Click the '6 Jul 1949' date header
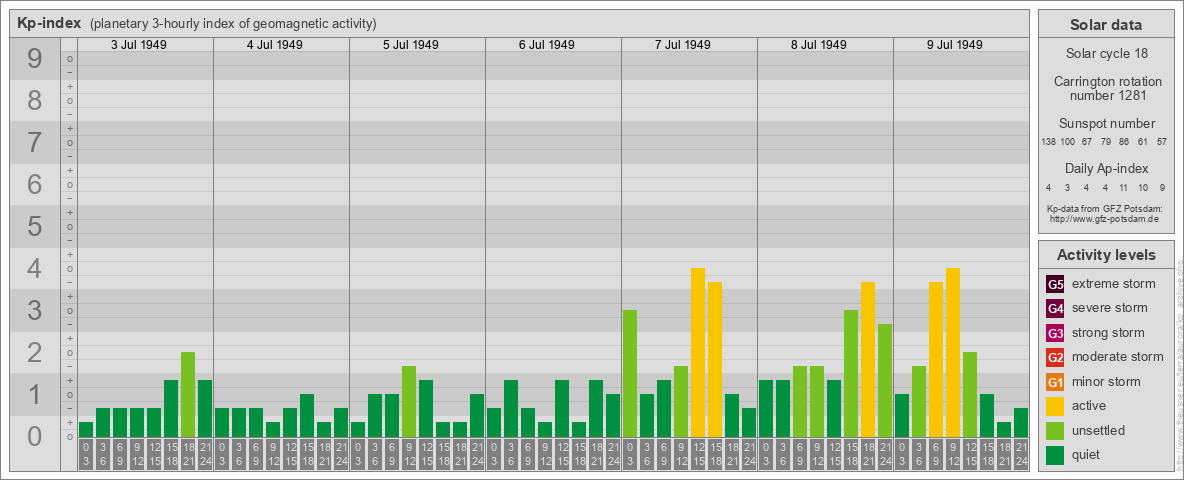 click(547, 45)
